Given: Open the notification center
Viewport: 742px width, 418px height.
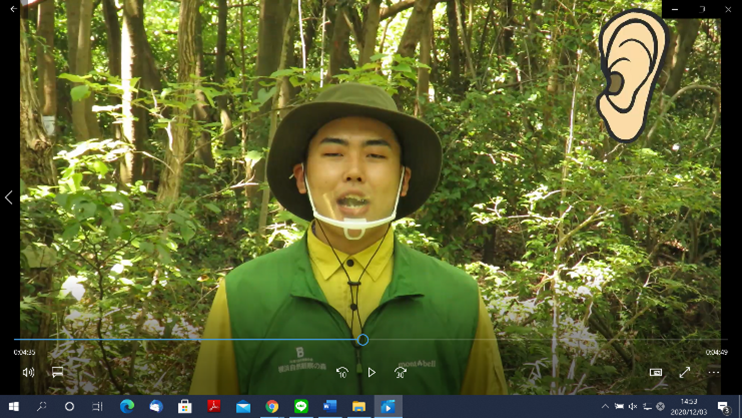Looking at the screenshot, I should click(x=723, y=407).
